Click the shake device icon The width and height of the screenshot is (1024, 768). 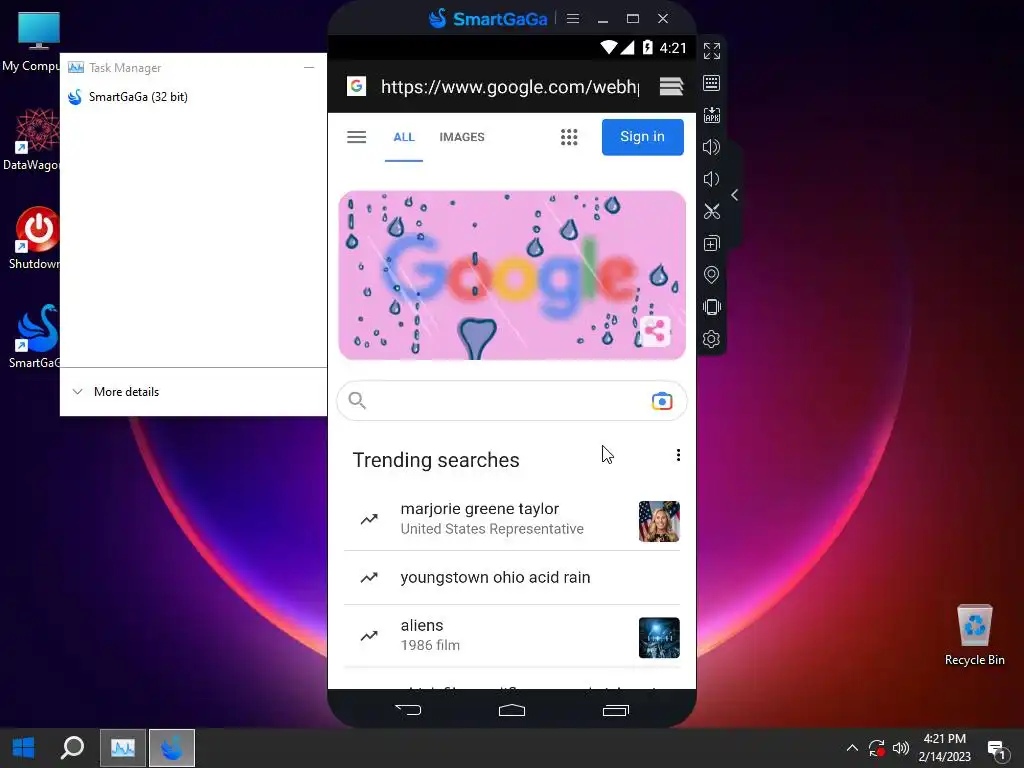711,307
